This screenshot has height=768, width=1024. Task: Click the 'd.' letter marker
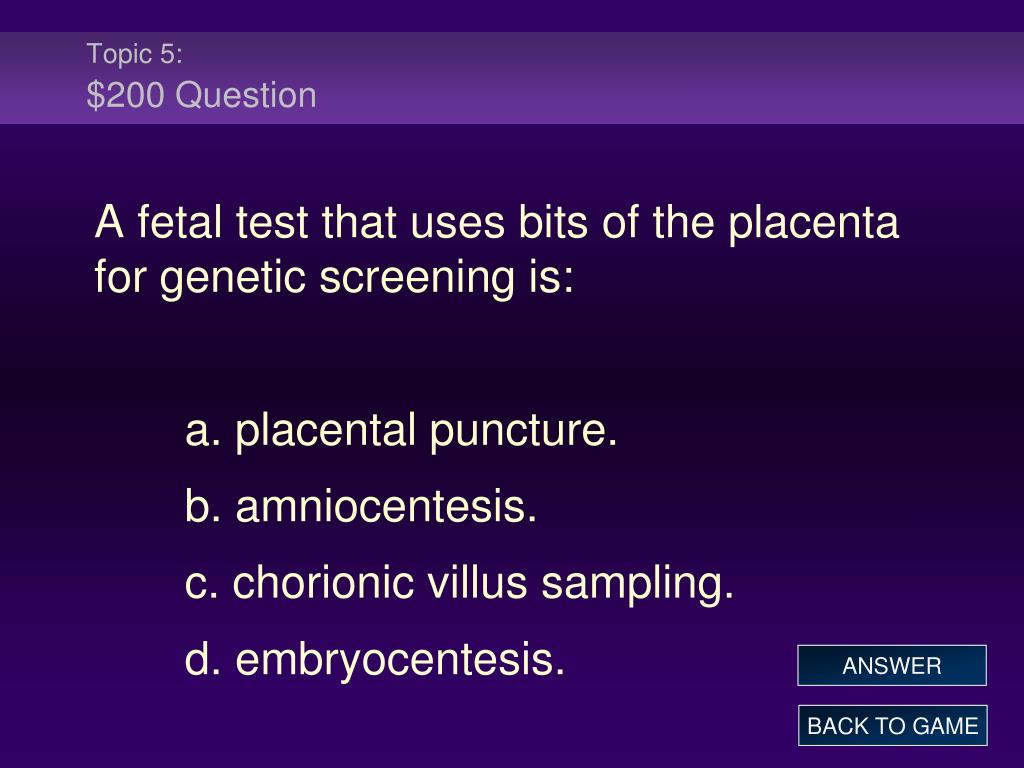[x=203, y=659]
